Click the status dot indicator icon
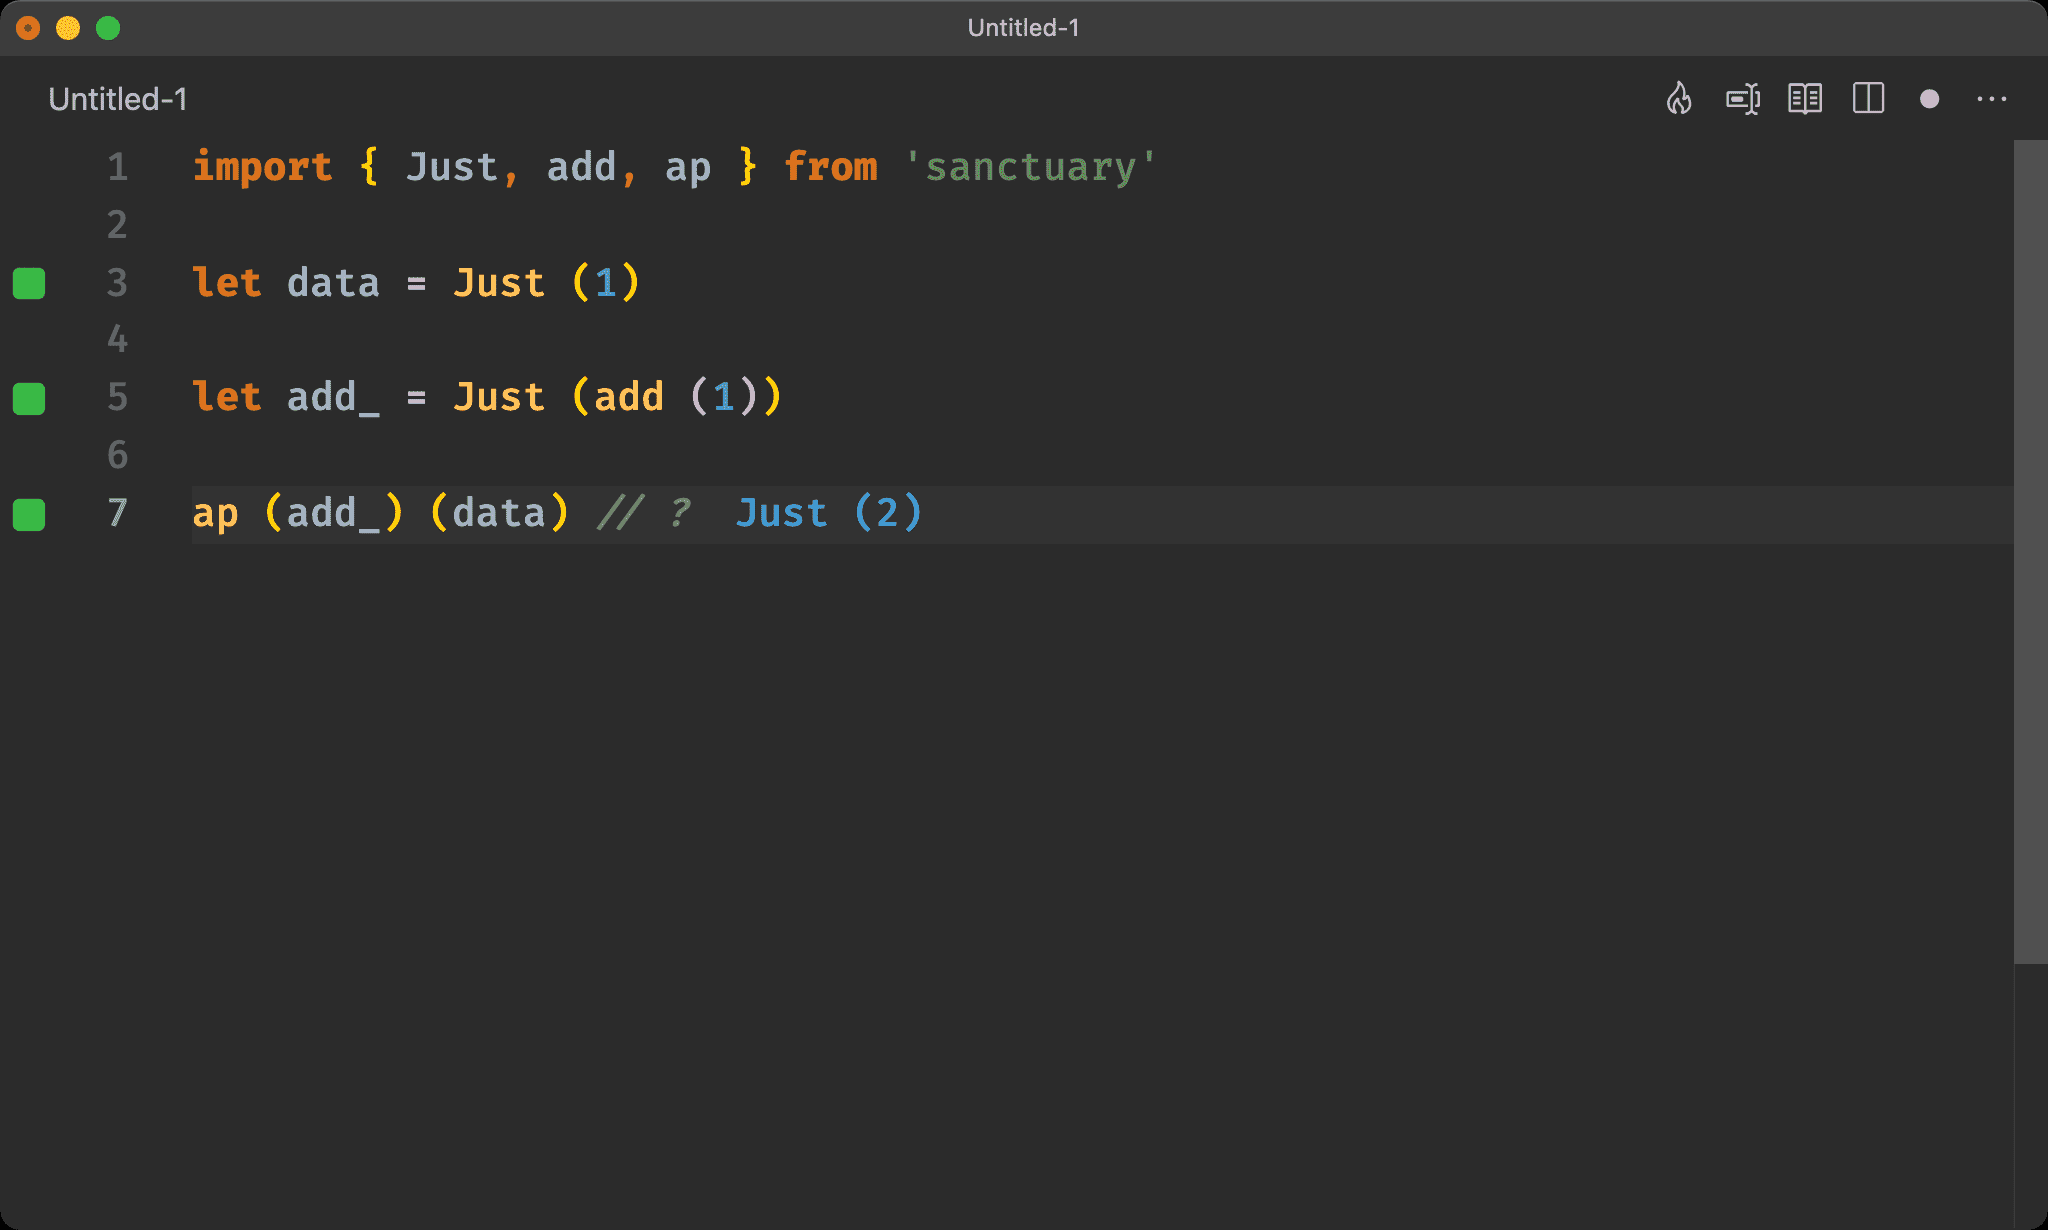 1931,99
